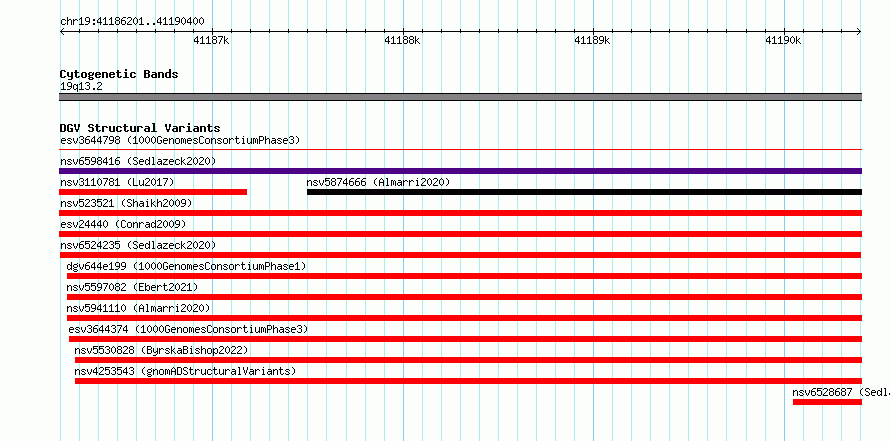Click the red nsv523521 variant bar

click(460, 213)
